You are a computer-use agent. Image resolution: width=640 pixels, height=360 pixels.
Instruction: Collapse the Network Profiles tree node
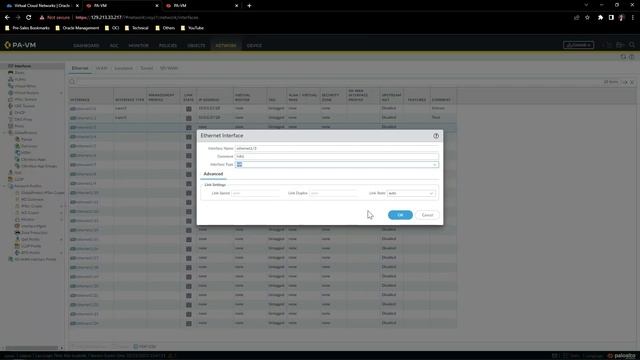click(5, 186)
